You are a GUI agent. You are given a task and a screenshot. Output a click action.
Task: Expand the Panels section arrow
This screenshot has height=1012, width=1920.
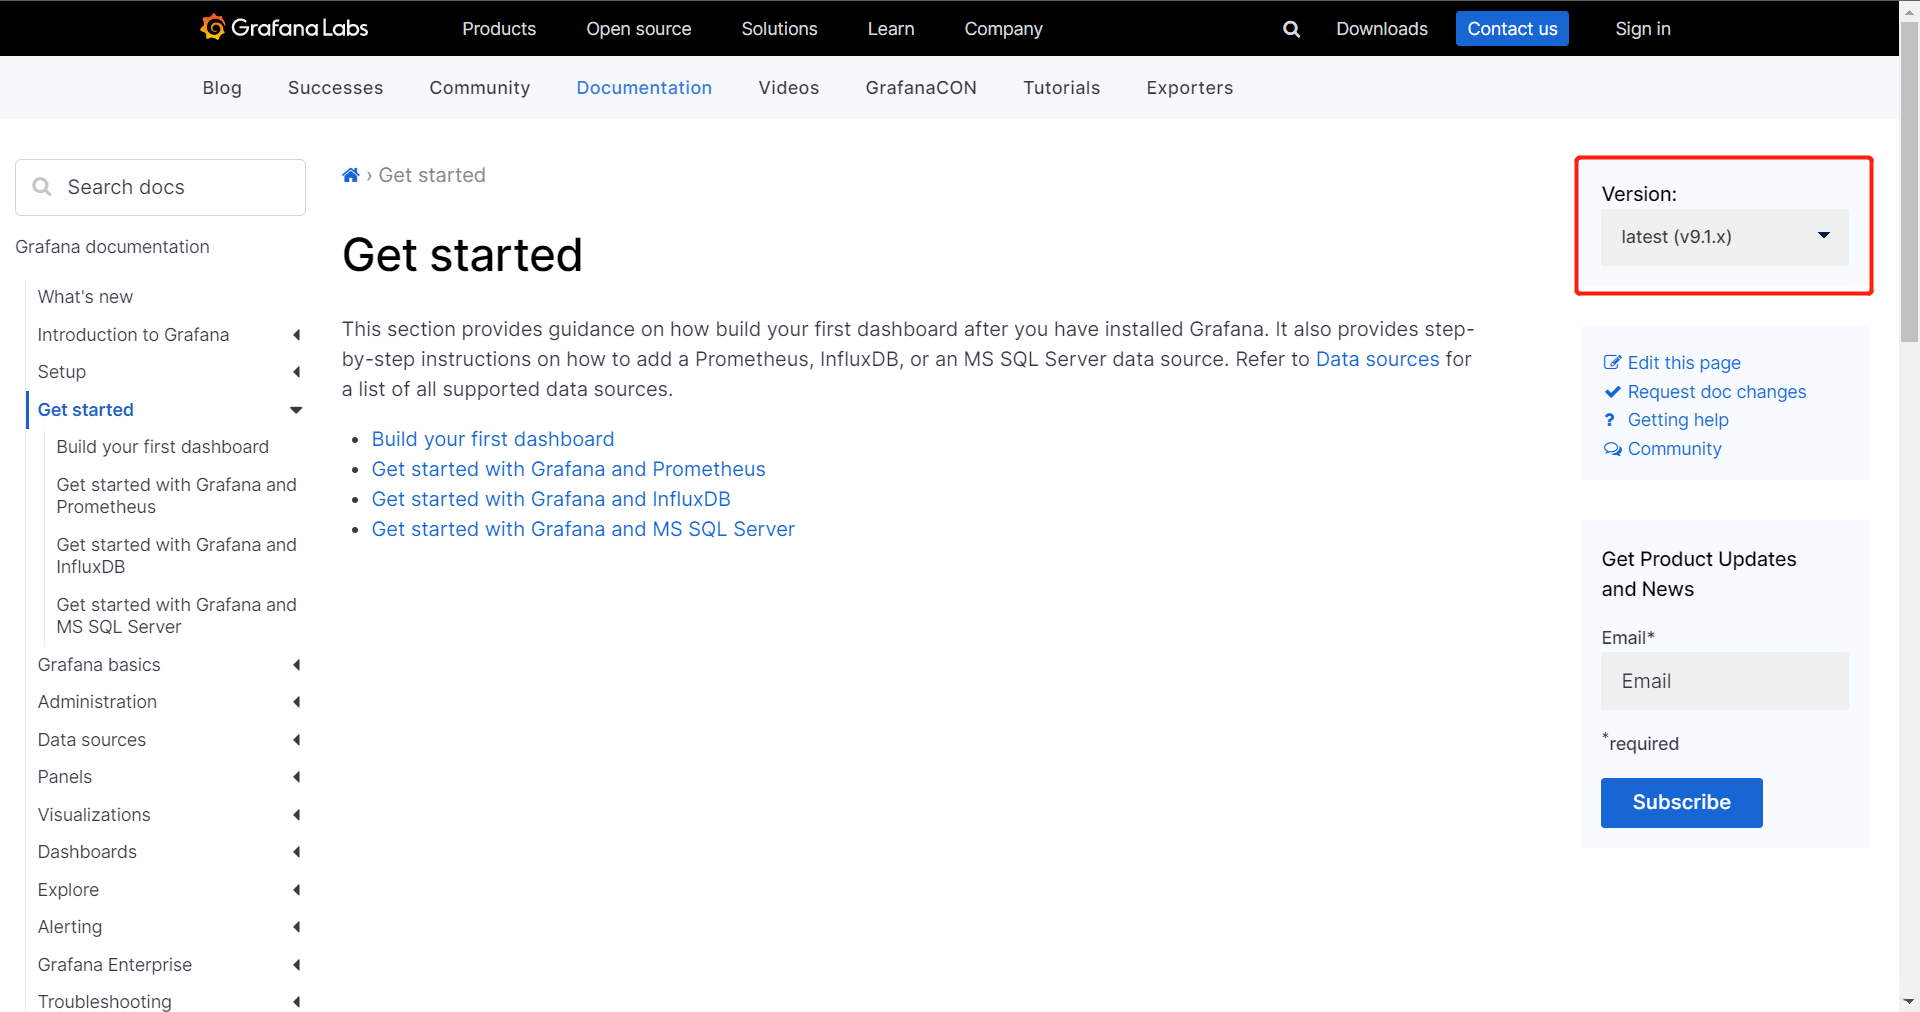coord(296,777)
